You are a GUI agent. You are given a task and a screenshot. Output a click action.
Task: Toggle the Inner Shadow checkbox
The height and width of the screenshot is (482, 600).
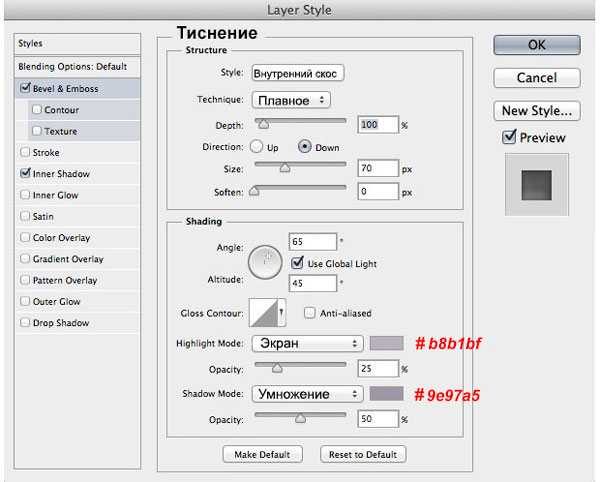point(25,173)
